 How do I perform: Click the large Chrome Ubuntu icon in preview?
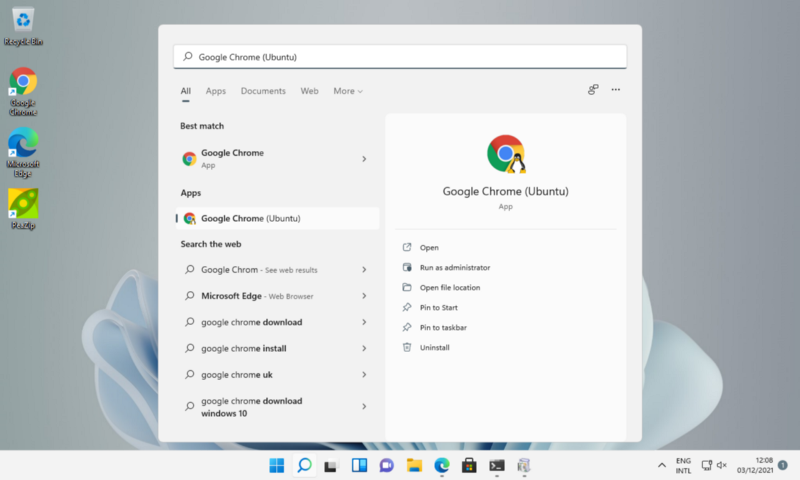[506, 154]
